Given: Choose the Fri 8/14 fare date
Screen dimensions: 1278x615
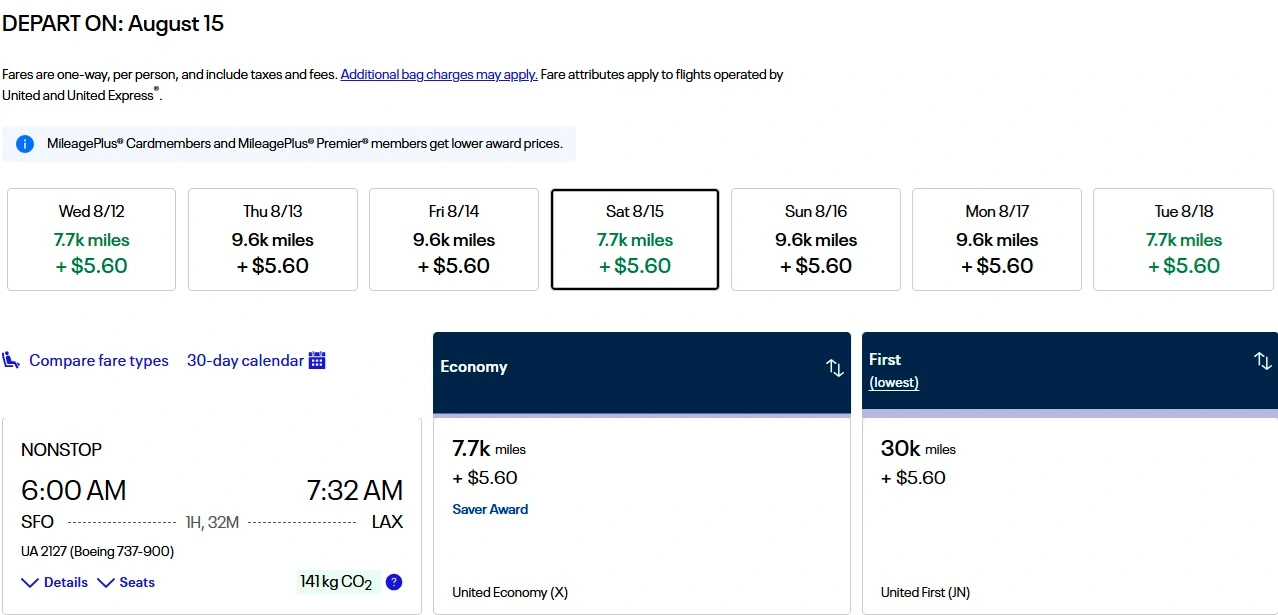Looking at the screenshot, I should [x=453, y=239].
